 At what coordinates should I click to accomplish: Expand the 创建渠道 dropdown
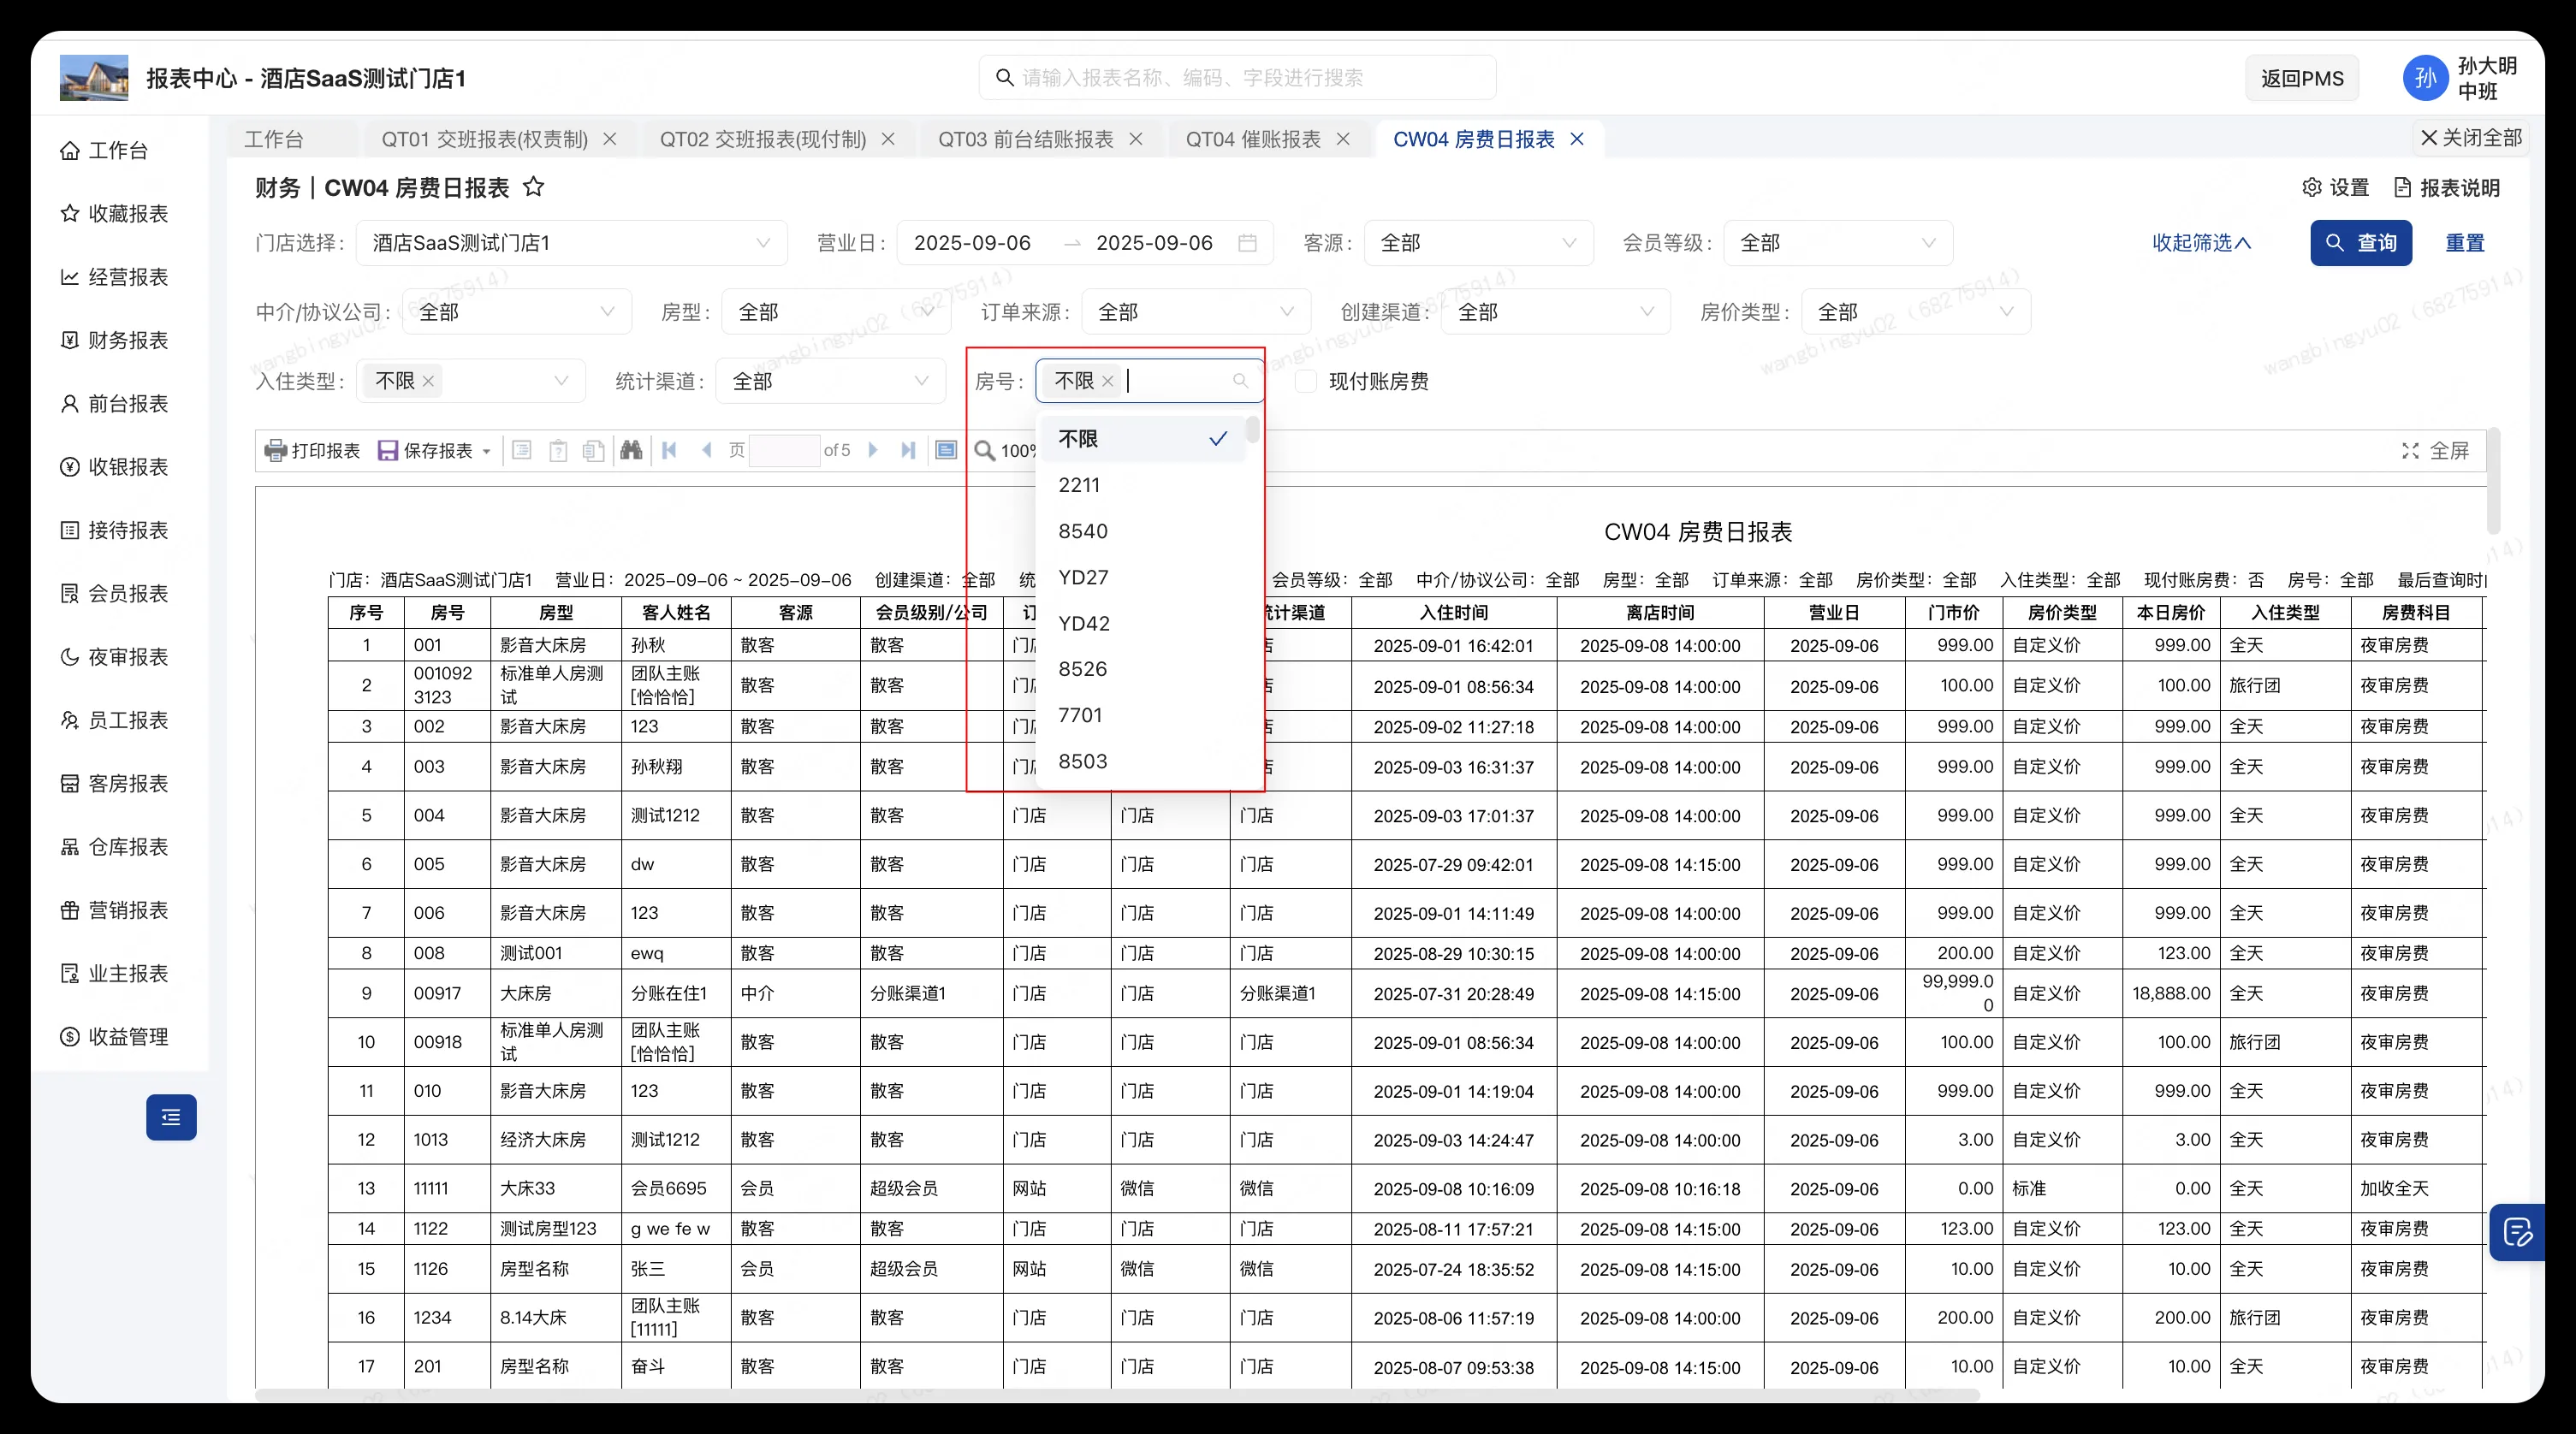click(1556, 312)
